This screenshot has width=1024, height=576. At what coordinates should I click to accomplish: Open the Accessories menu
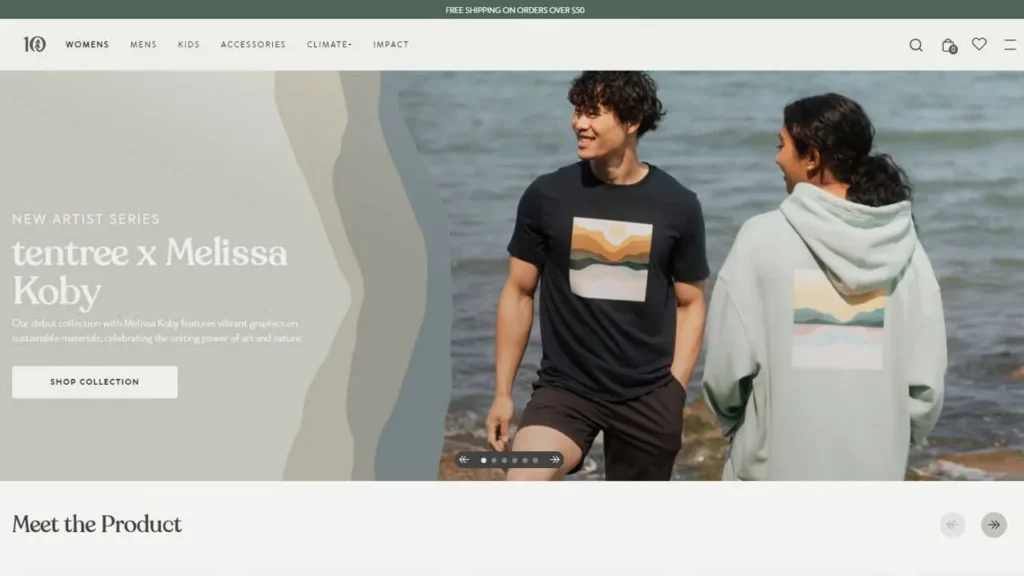click(253, 44)
